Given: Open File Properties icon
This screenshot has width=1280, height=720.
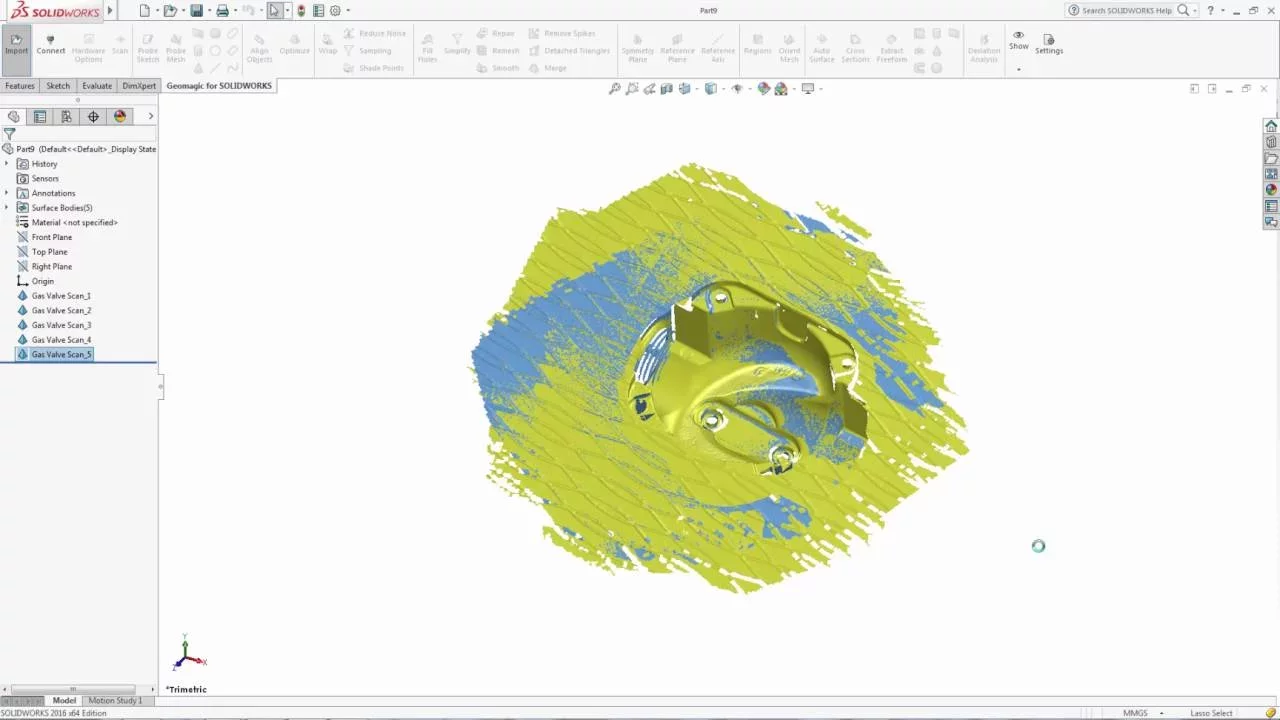Looking at the screenshot, I should coord(318,10).
